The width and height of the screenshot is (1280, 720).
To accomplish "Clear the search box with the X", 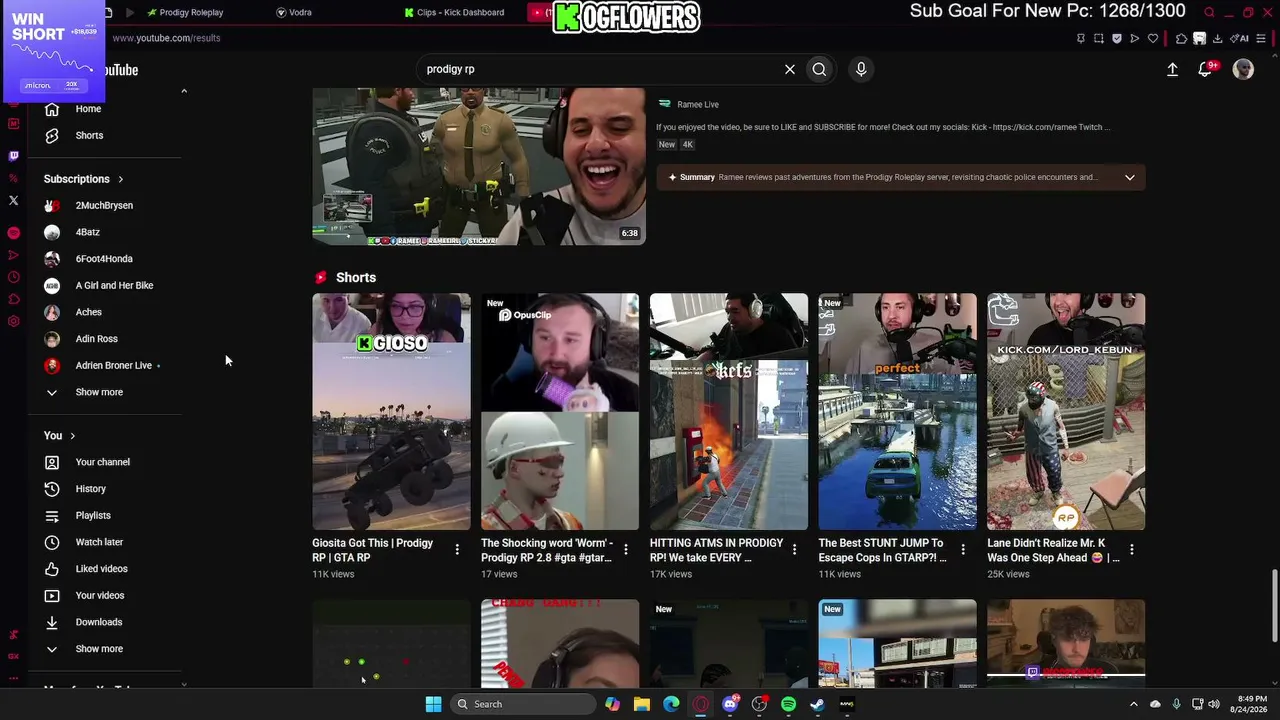I will (x=790, y=69).
